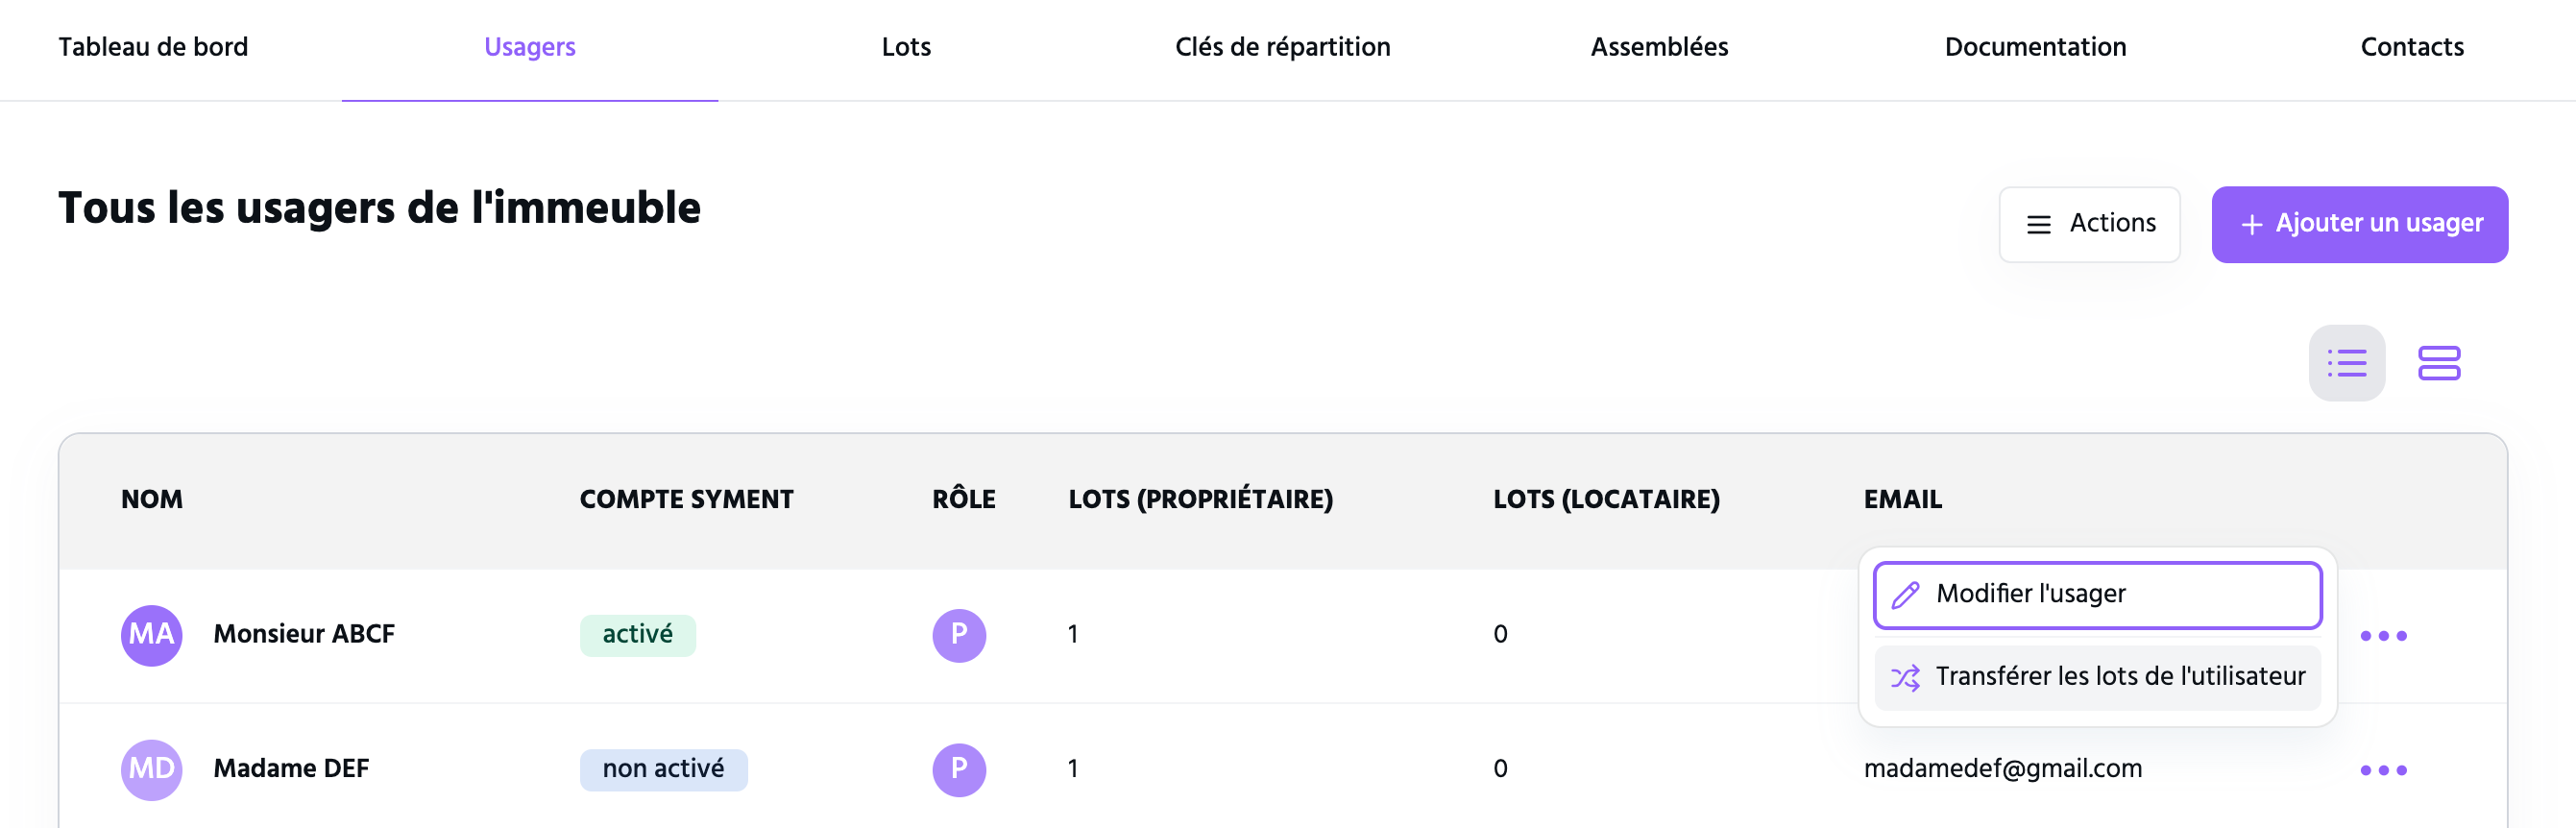Click the P role badge for Madame DEF
2576x828 pixels.
click(x=959, y=769)
